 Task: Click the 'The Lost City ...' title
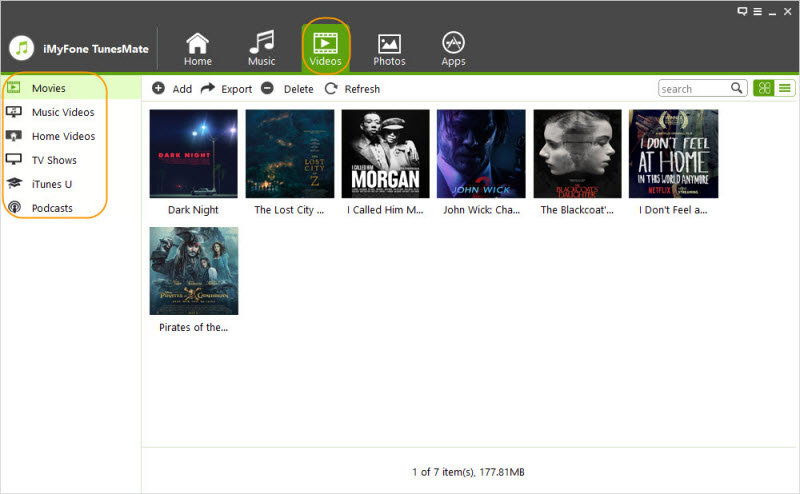289,210
